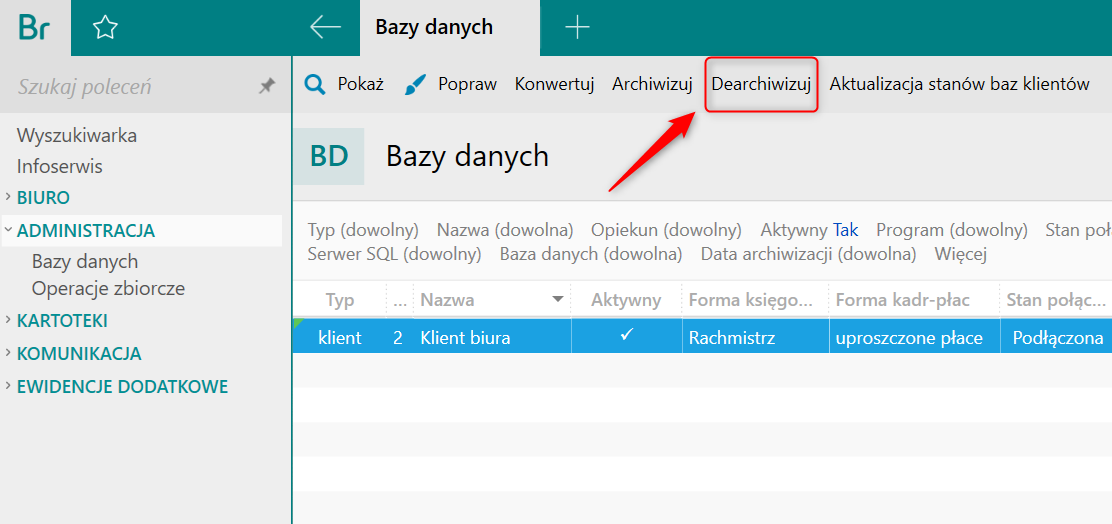This screenshot has width=1112, height=524.
Task: Pin the command search panel
Action: coord(267,87)
